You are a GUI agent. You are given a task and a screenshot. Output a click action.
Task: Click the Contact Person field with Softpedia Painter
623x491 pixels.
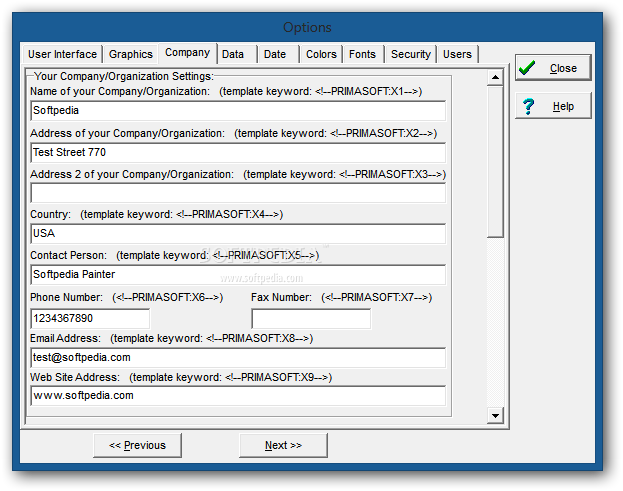tap(238, 274)
